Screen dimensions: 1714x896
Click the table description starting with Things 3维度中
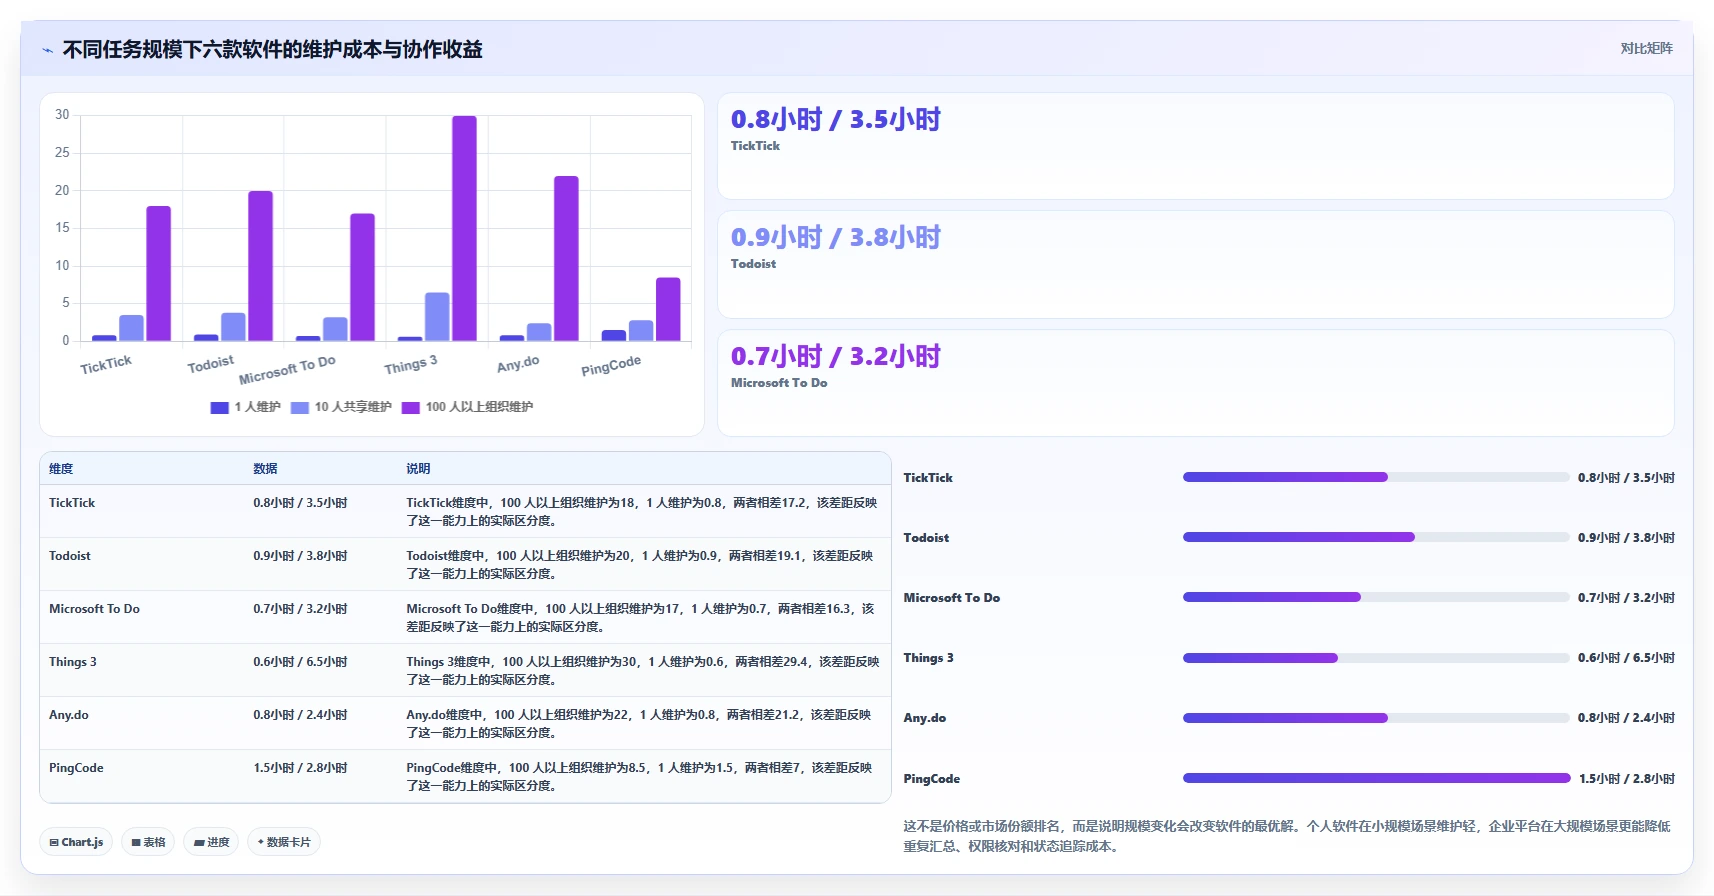click(643, 671)
